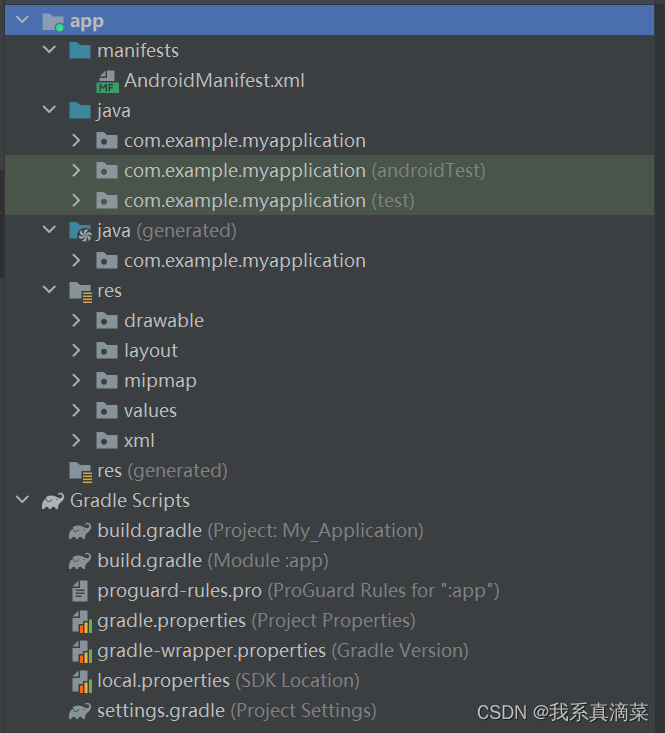665x733 pixels.
Task: Expand the com.example.myapplication (test) package
Action: (76, 201)
